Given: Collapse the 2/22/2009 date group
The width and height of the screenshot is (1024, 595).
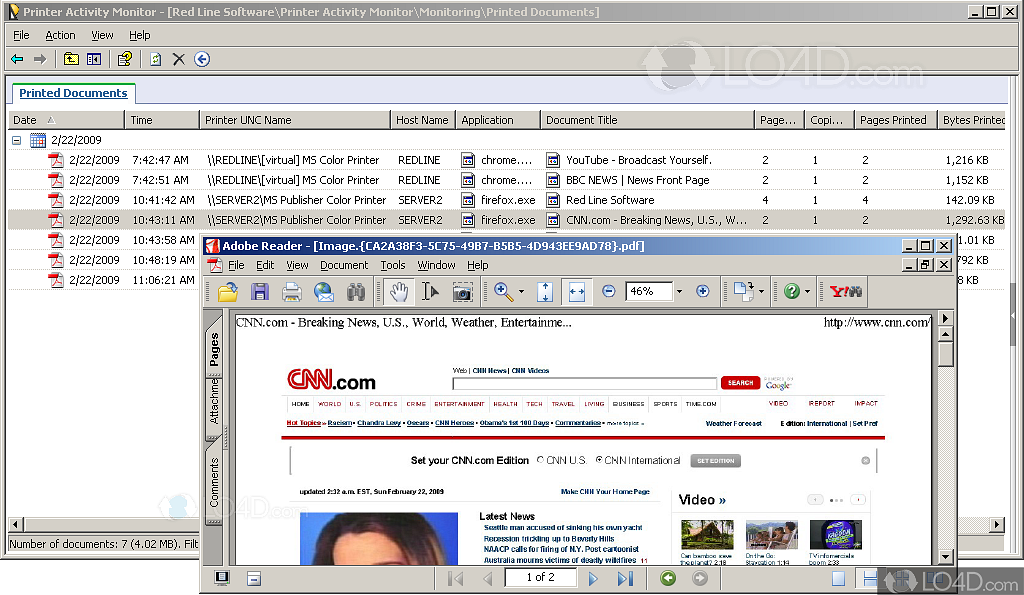Looking at the screenshot, I should (x=17, y=141).
